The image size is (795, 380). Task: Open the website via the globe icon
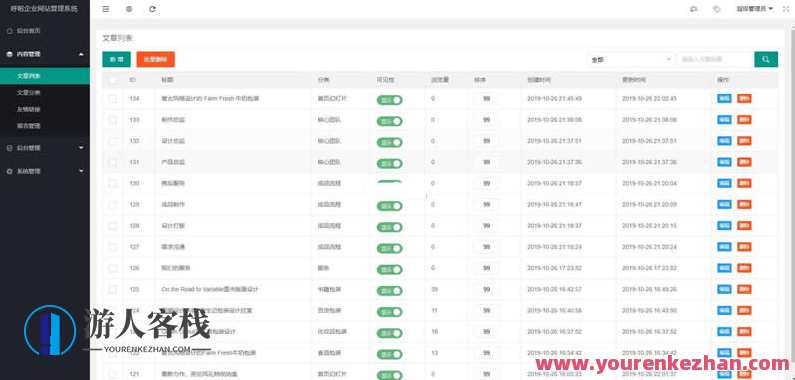coord(129,9)
